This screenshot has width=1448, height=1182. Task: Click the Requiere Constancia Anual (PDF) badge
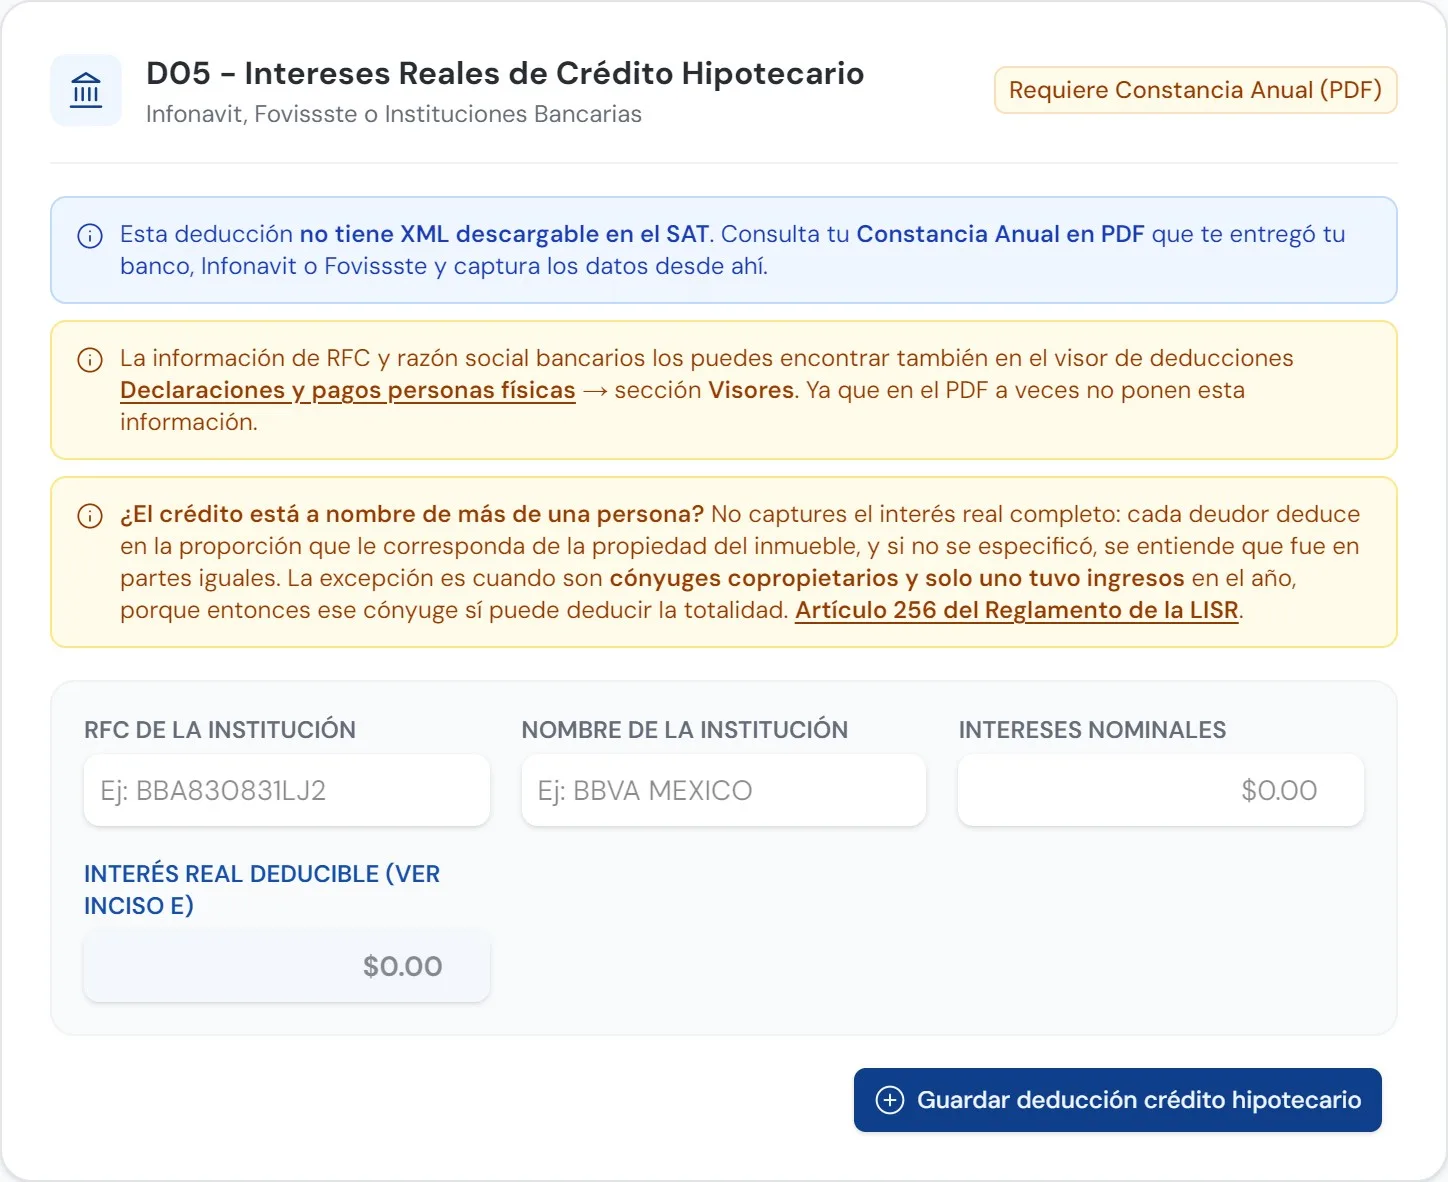tap(1195, 90)
